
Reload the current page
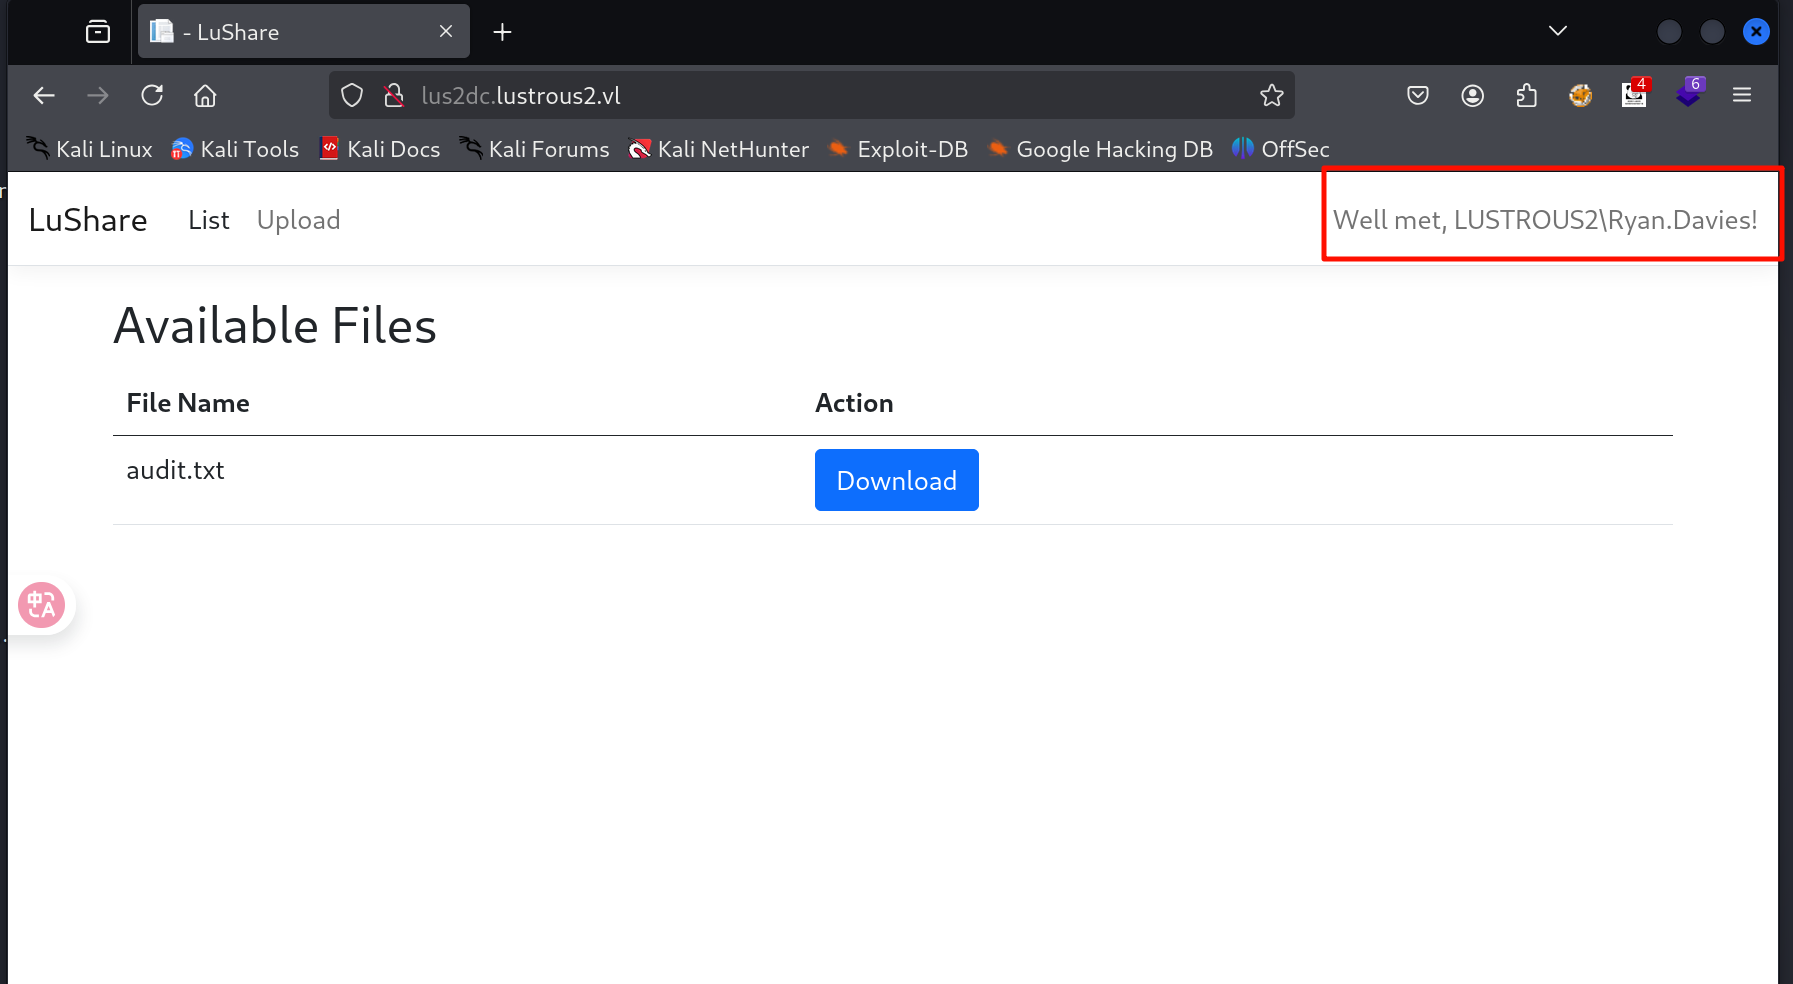coord(152,95)
